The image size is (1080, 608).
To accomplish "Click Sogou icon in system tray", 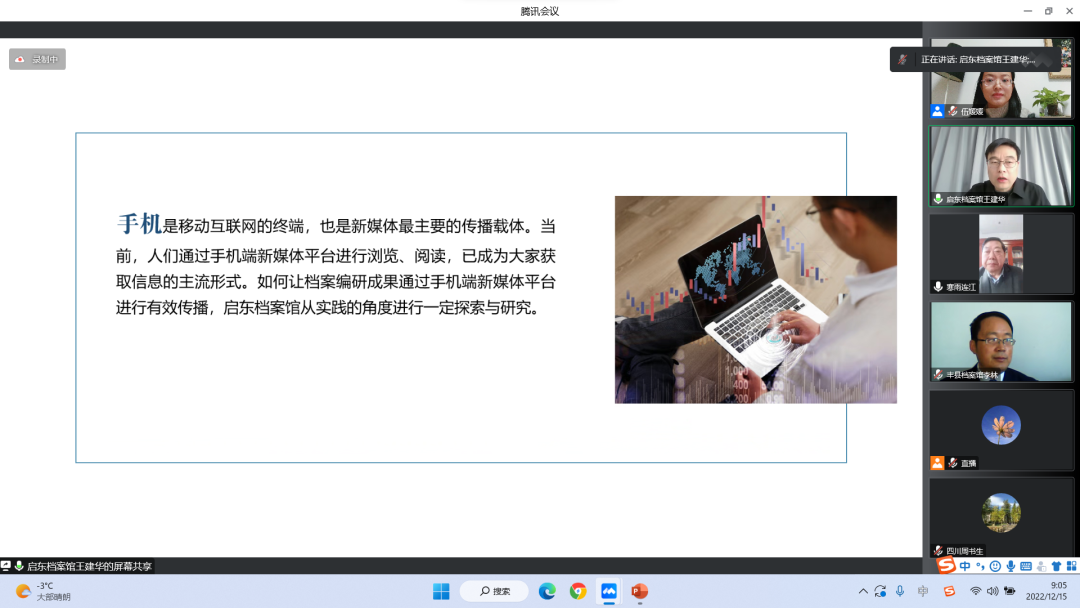I will click(x=949, y=591).
